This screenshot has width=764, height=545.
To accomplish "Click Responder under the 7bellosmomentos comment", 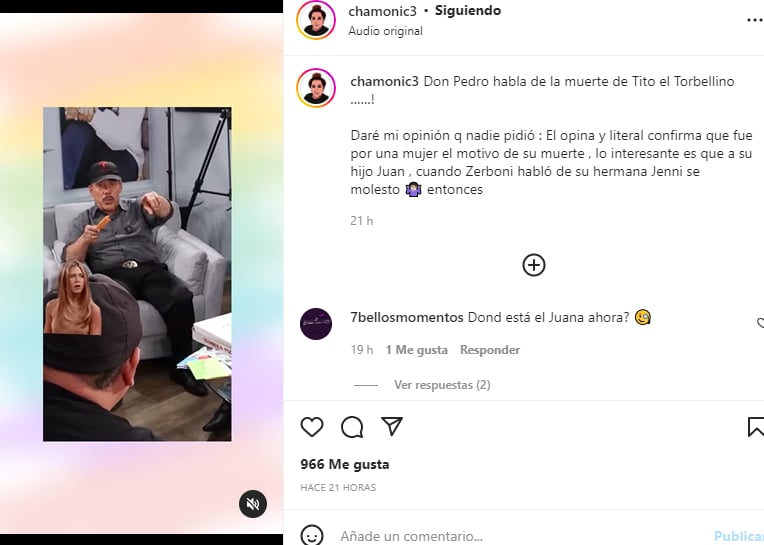I will coord(490,350).
